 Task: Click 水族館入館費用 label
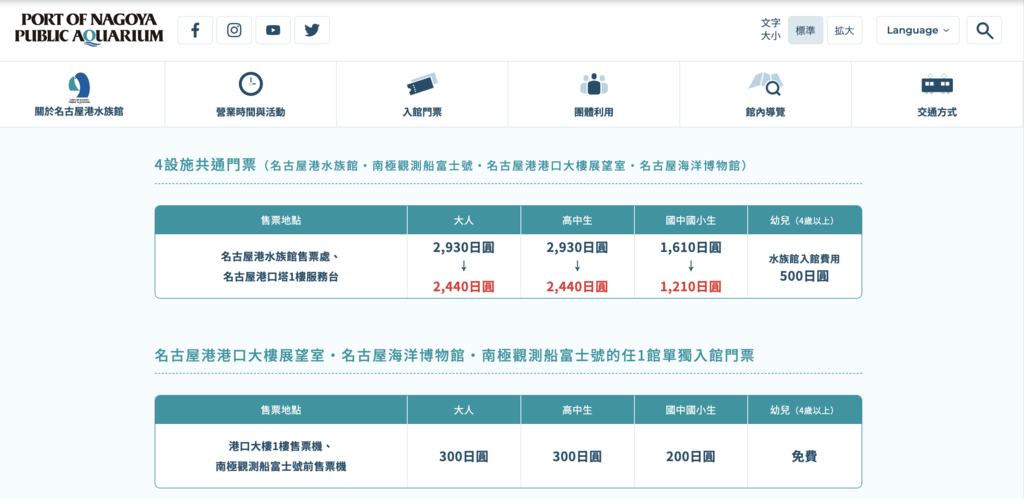(x=804, y=259)
